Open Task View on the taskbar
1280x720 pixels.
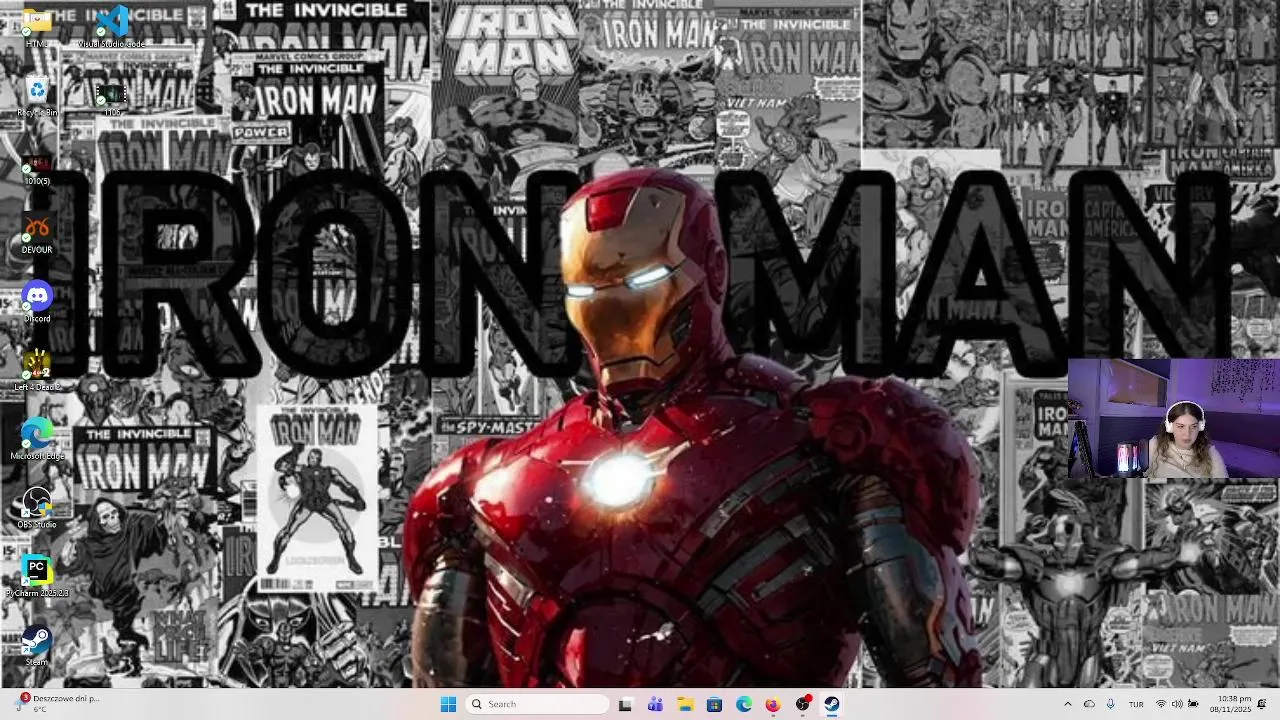[625, 704]
